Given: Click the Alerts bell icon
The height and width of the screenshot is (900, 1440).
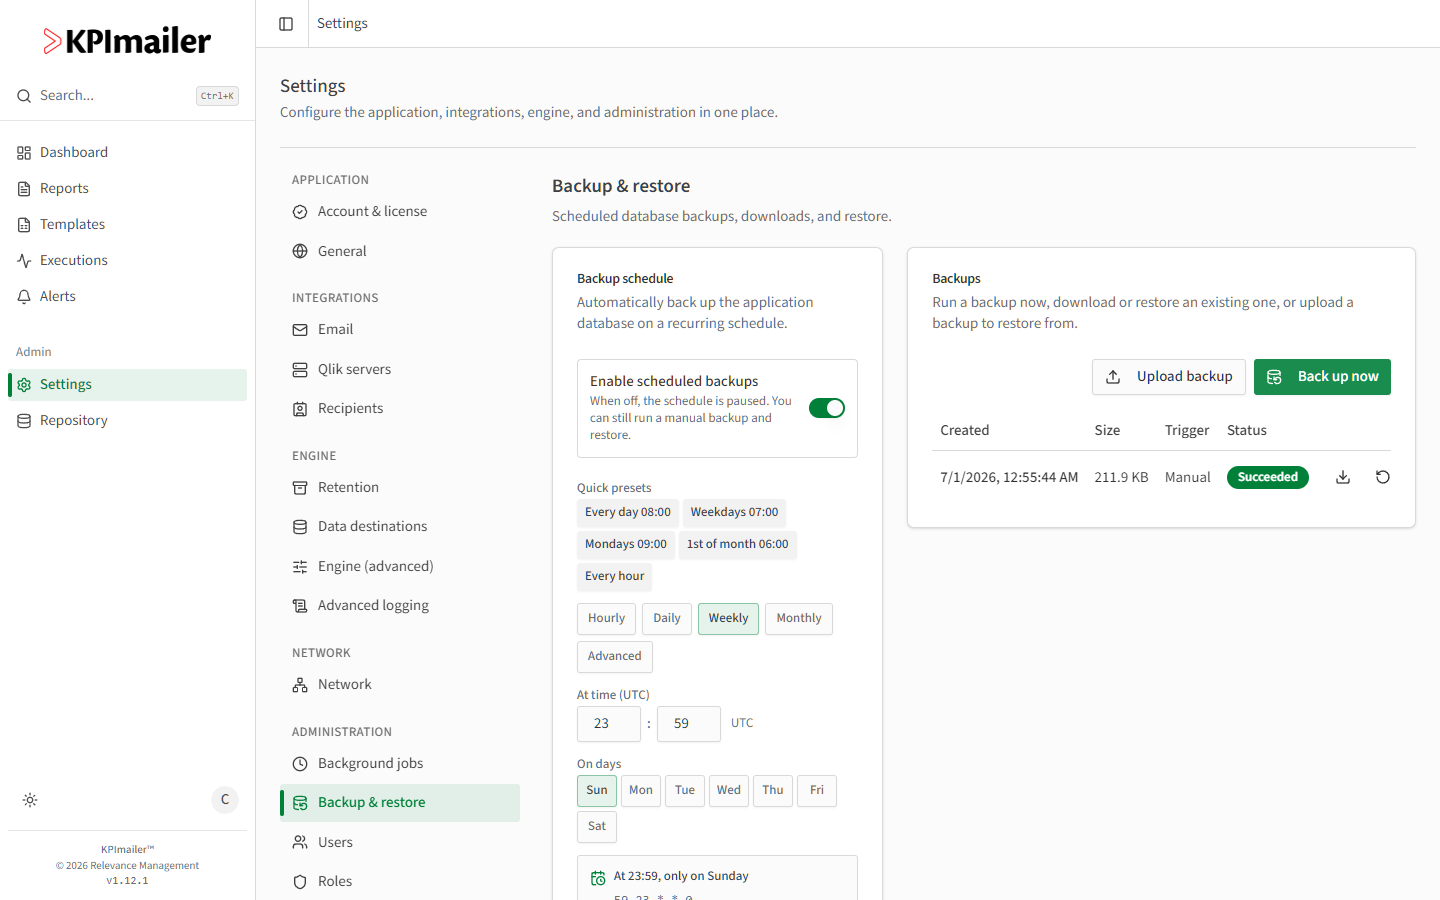Looking at the screenshot, I should pyautogui.click(x=24, y=297).
